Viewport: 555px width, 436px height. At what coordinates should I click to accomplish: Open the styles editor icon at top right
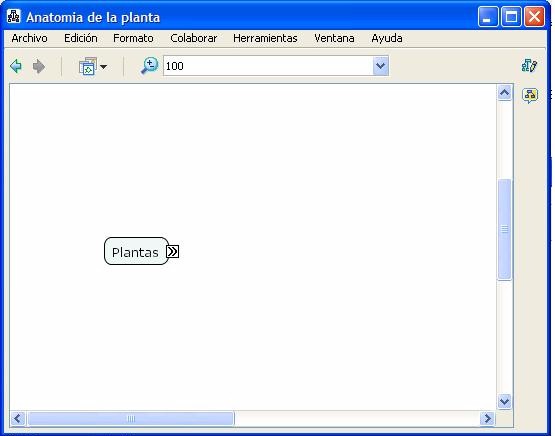click(529, 65)
